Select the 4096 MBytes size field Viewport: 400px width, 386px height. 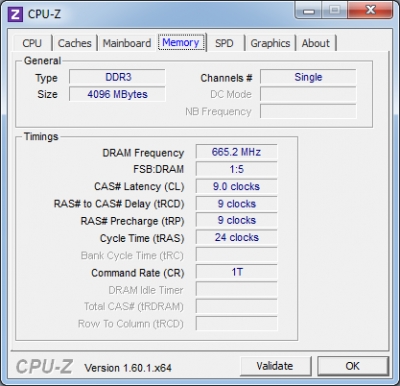click(117, 94)
